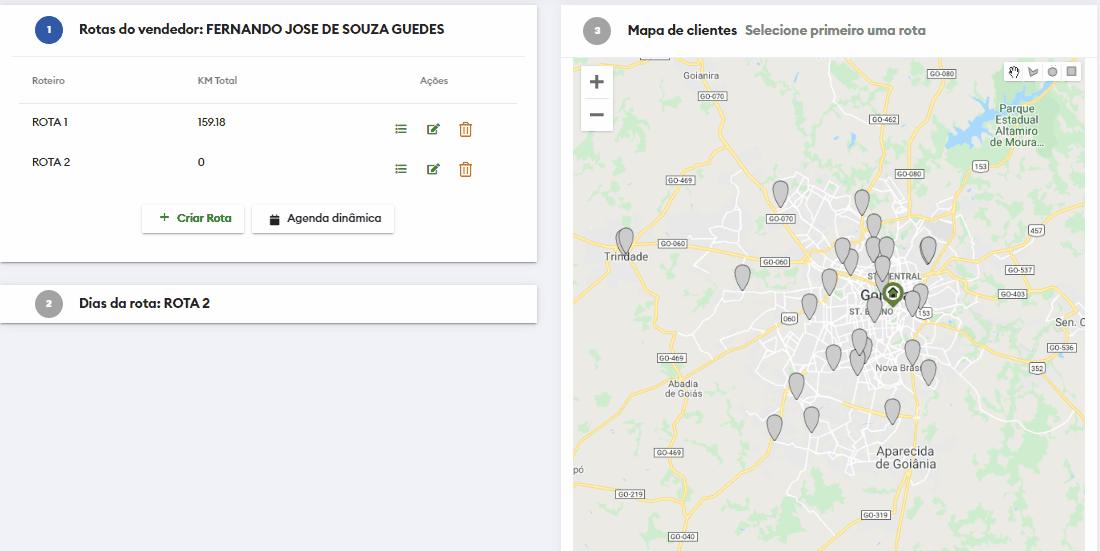
Task: Zoom in on the map
Action: pos(597,82)
